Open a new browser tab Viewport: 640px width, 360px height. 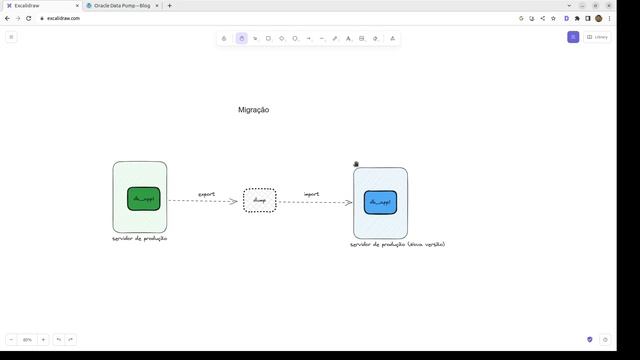pos(169,6)
